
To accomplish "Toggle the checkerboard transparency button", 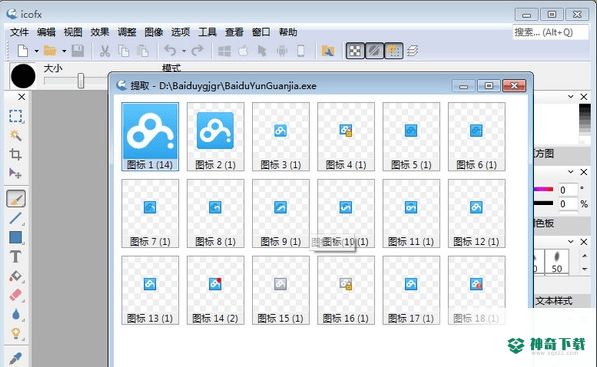I will coord(355,51).
